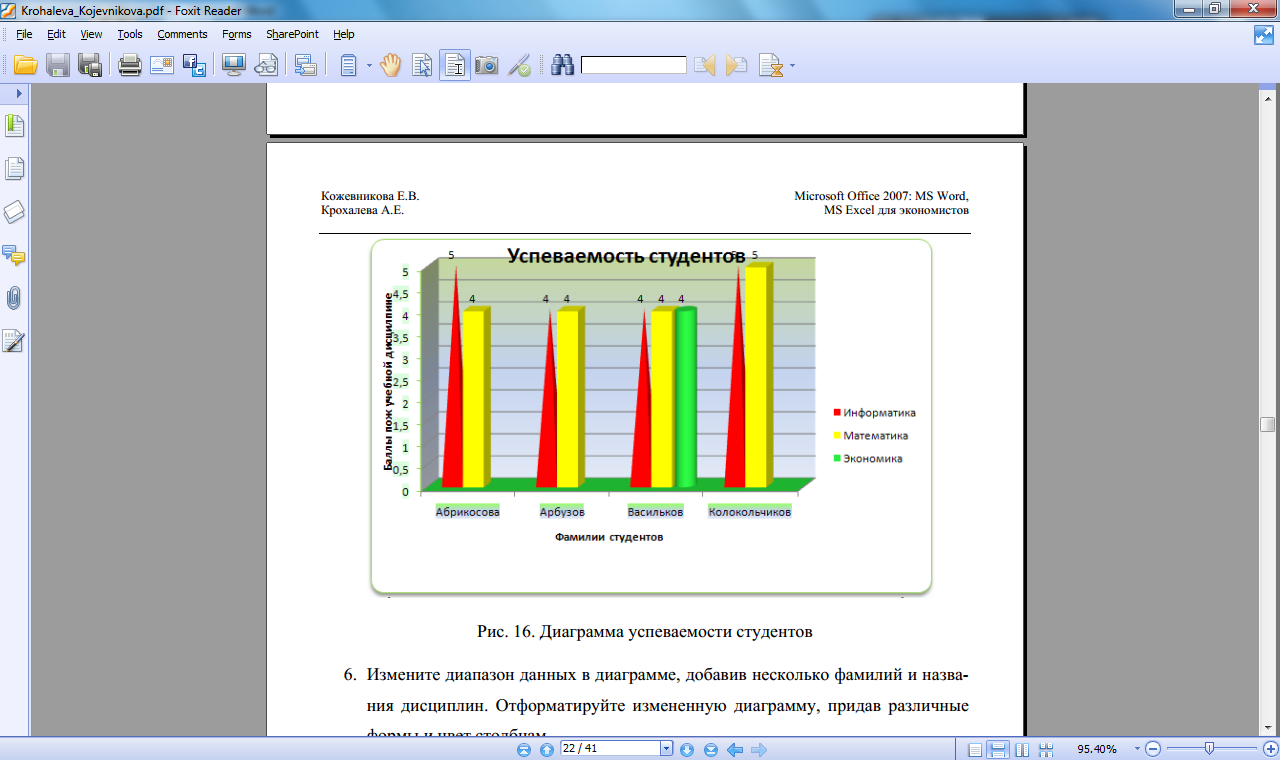Open the Help menu

pyautogui.click(x=344, y=34)
